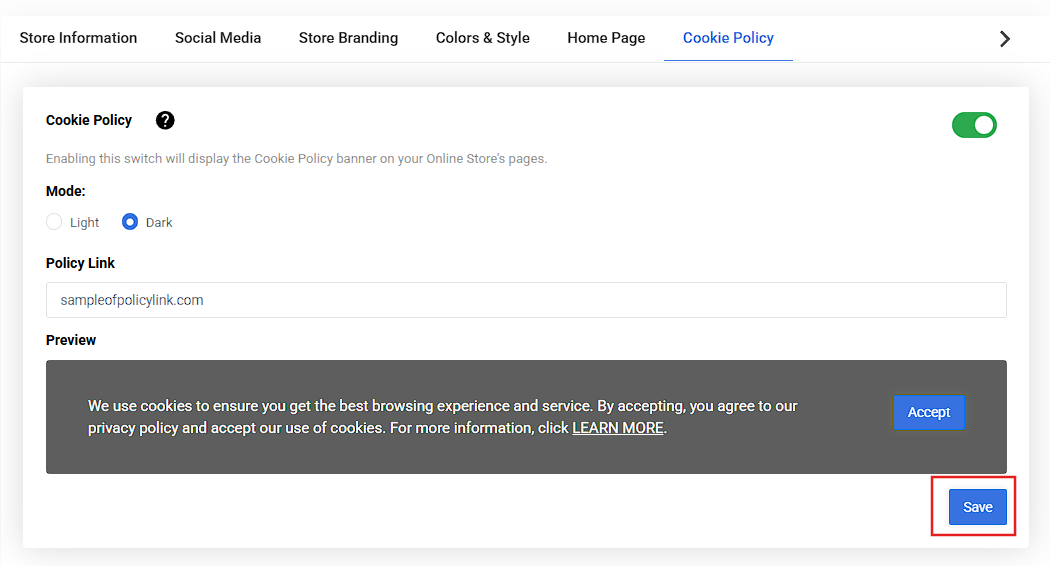
Task: Click the Policy Link field label
Action: coord(80,263)
